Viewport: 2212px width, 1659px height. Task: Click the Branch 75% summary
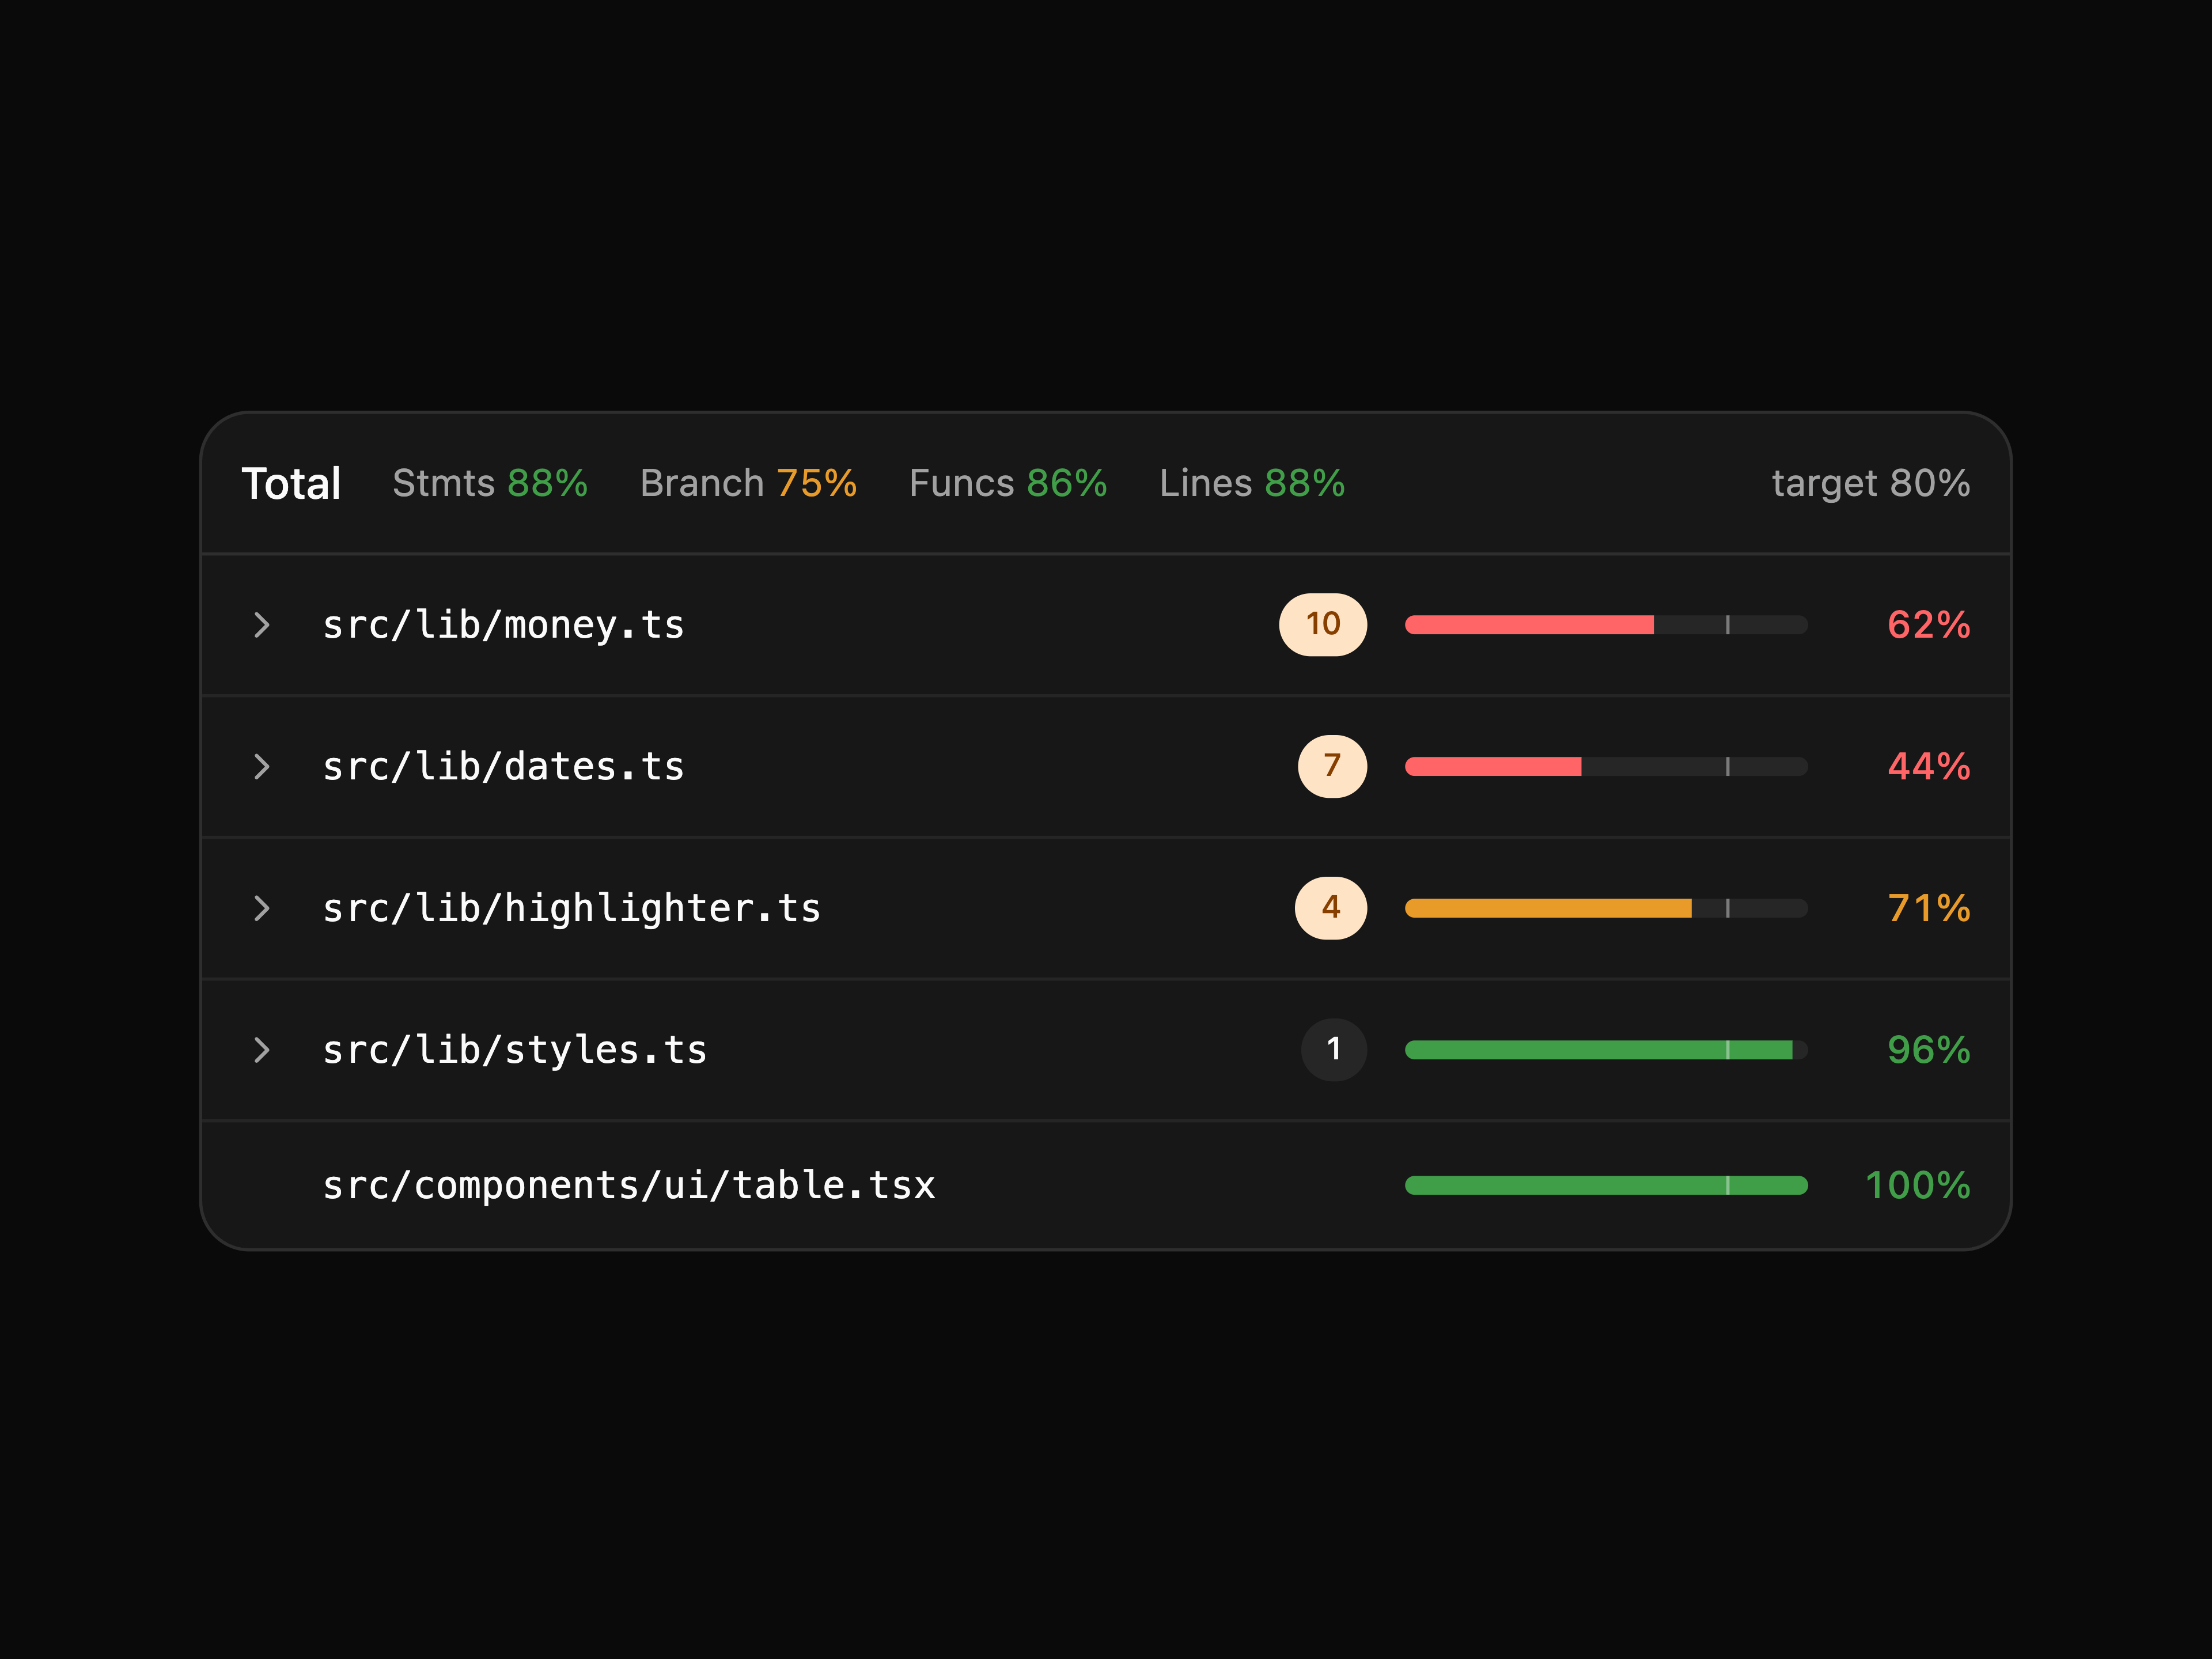point(748,484)
